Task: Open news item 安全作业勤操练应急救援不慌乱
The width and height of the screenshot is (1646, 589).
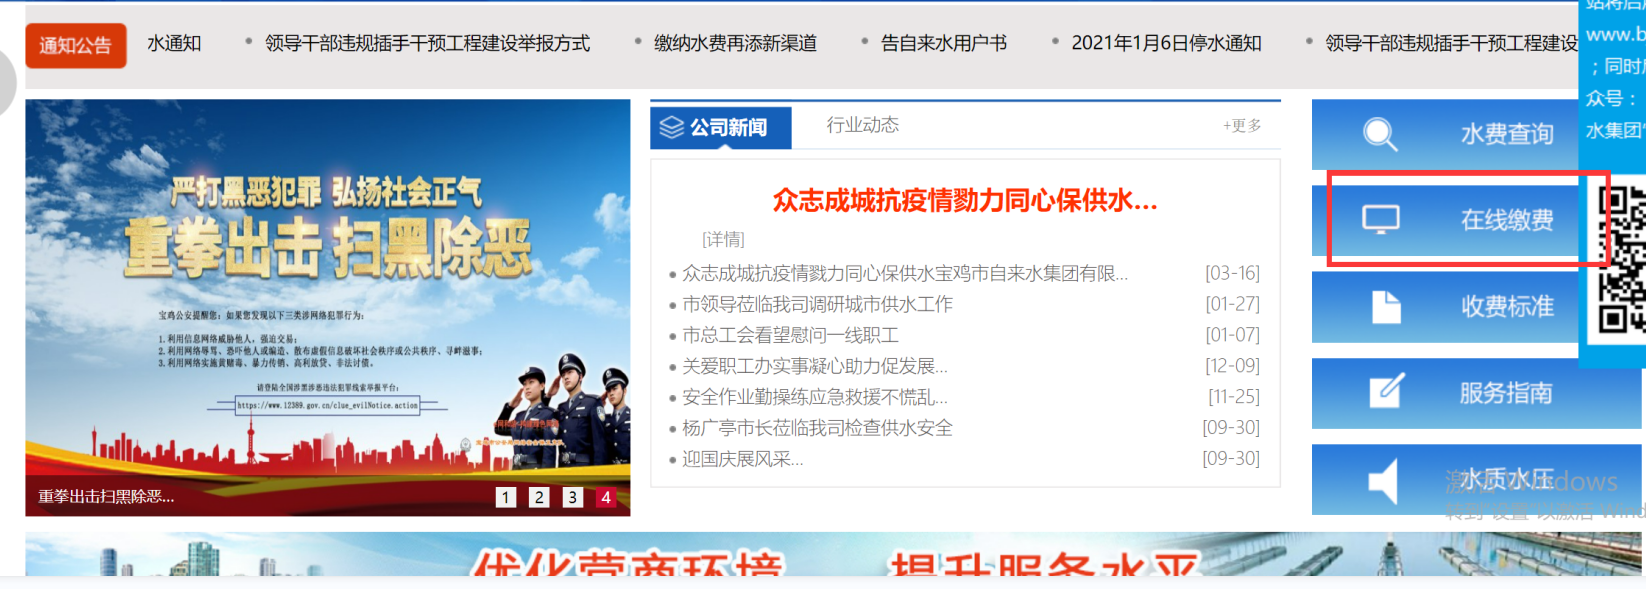Action: pos(815,397)
